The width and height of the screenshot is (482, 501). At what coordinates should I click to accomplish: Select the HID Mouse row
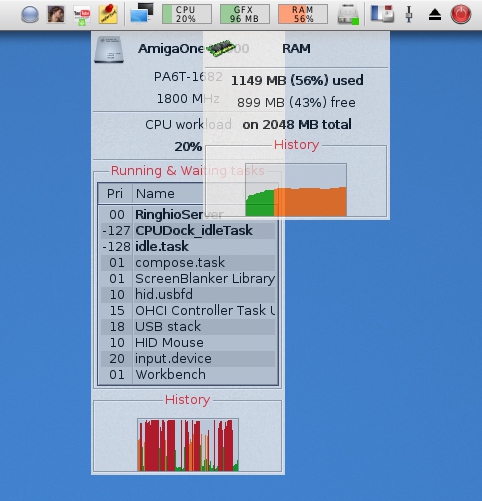pos(188,343)
